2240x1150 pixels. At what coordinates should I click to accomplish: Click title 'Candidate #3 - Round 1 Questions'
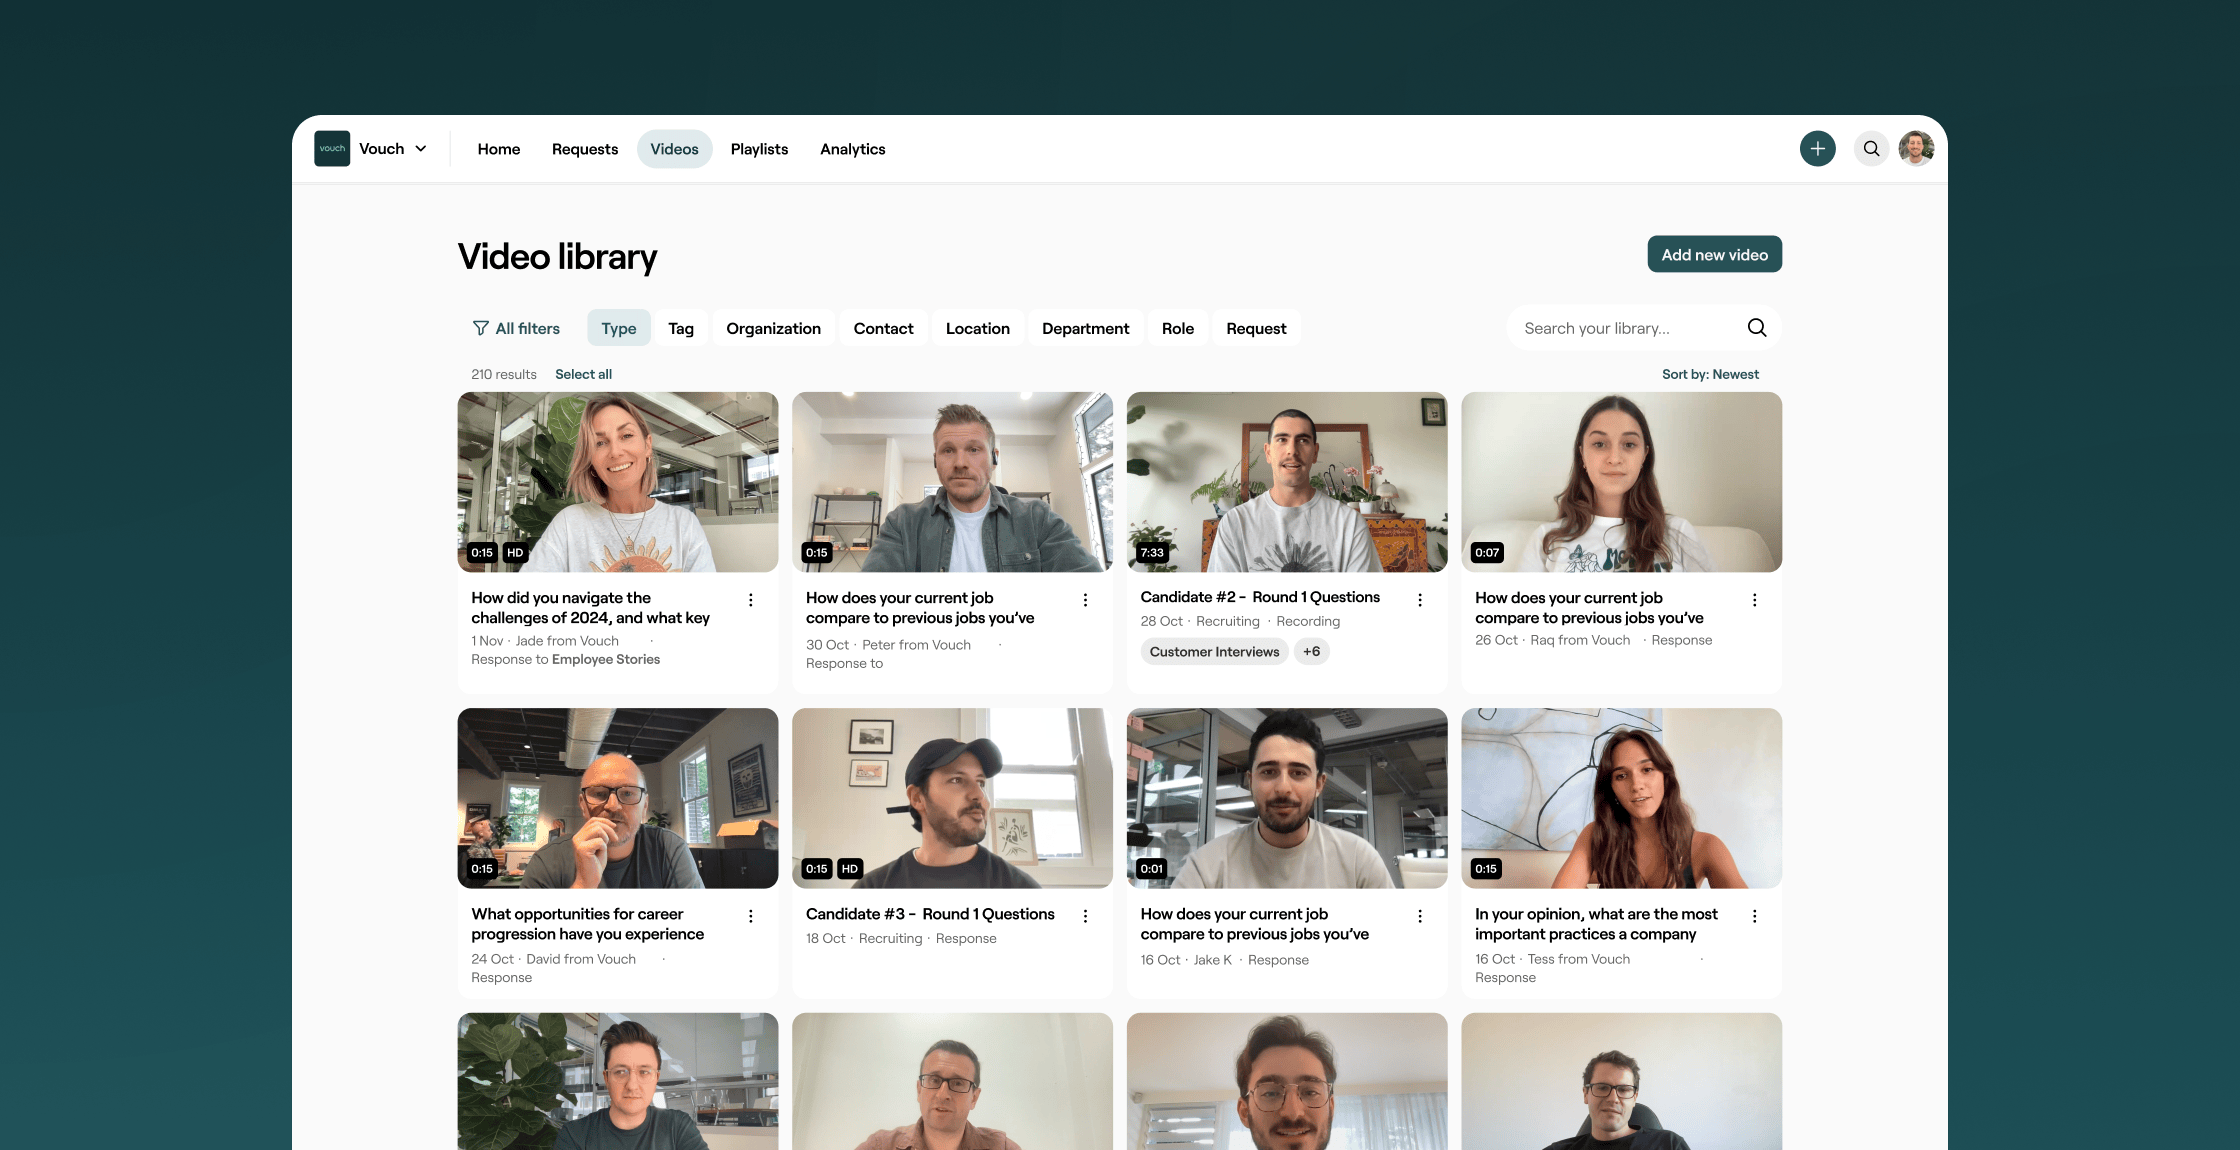[x=930, y=914]
